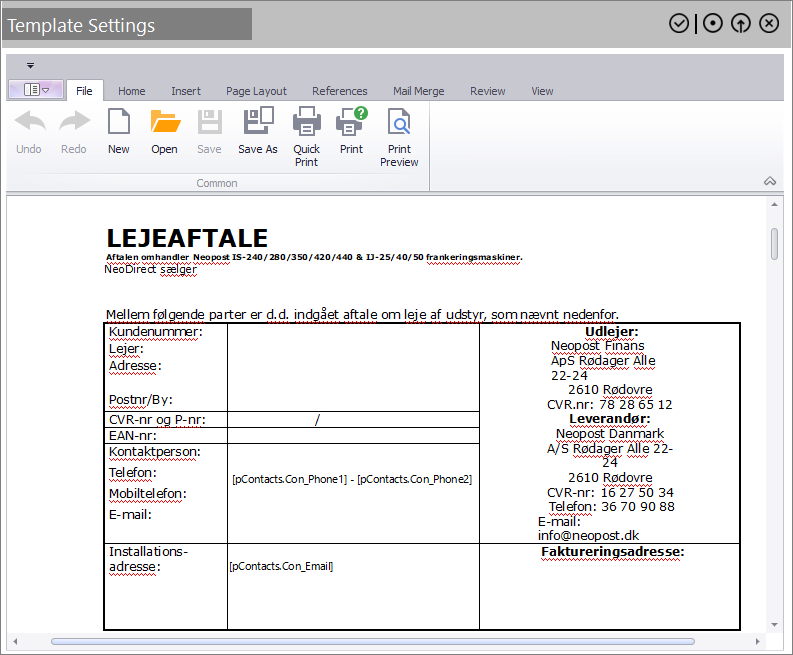Open a file with the folder icon
Viewport: 793px width, 655px height.
click(165, 122)
